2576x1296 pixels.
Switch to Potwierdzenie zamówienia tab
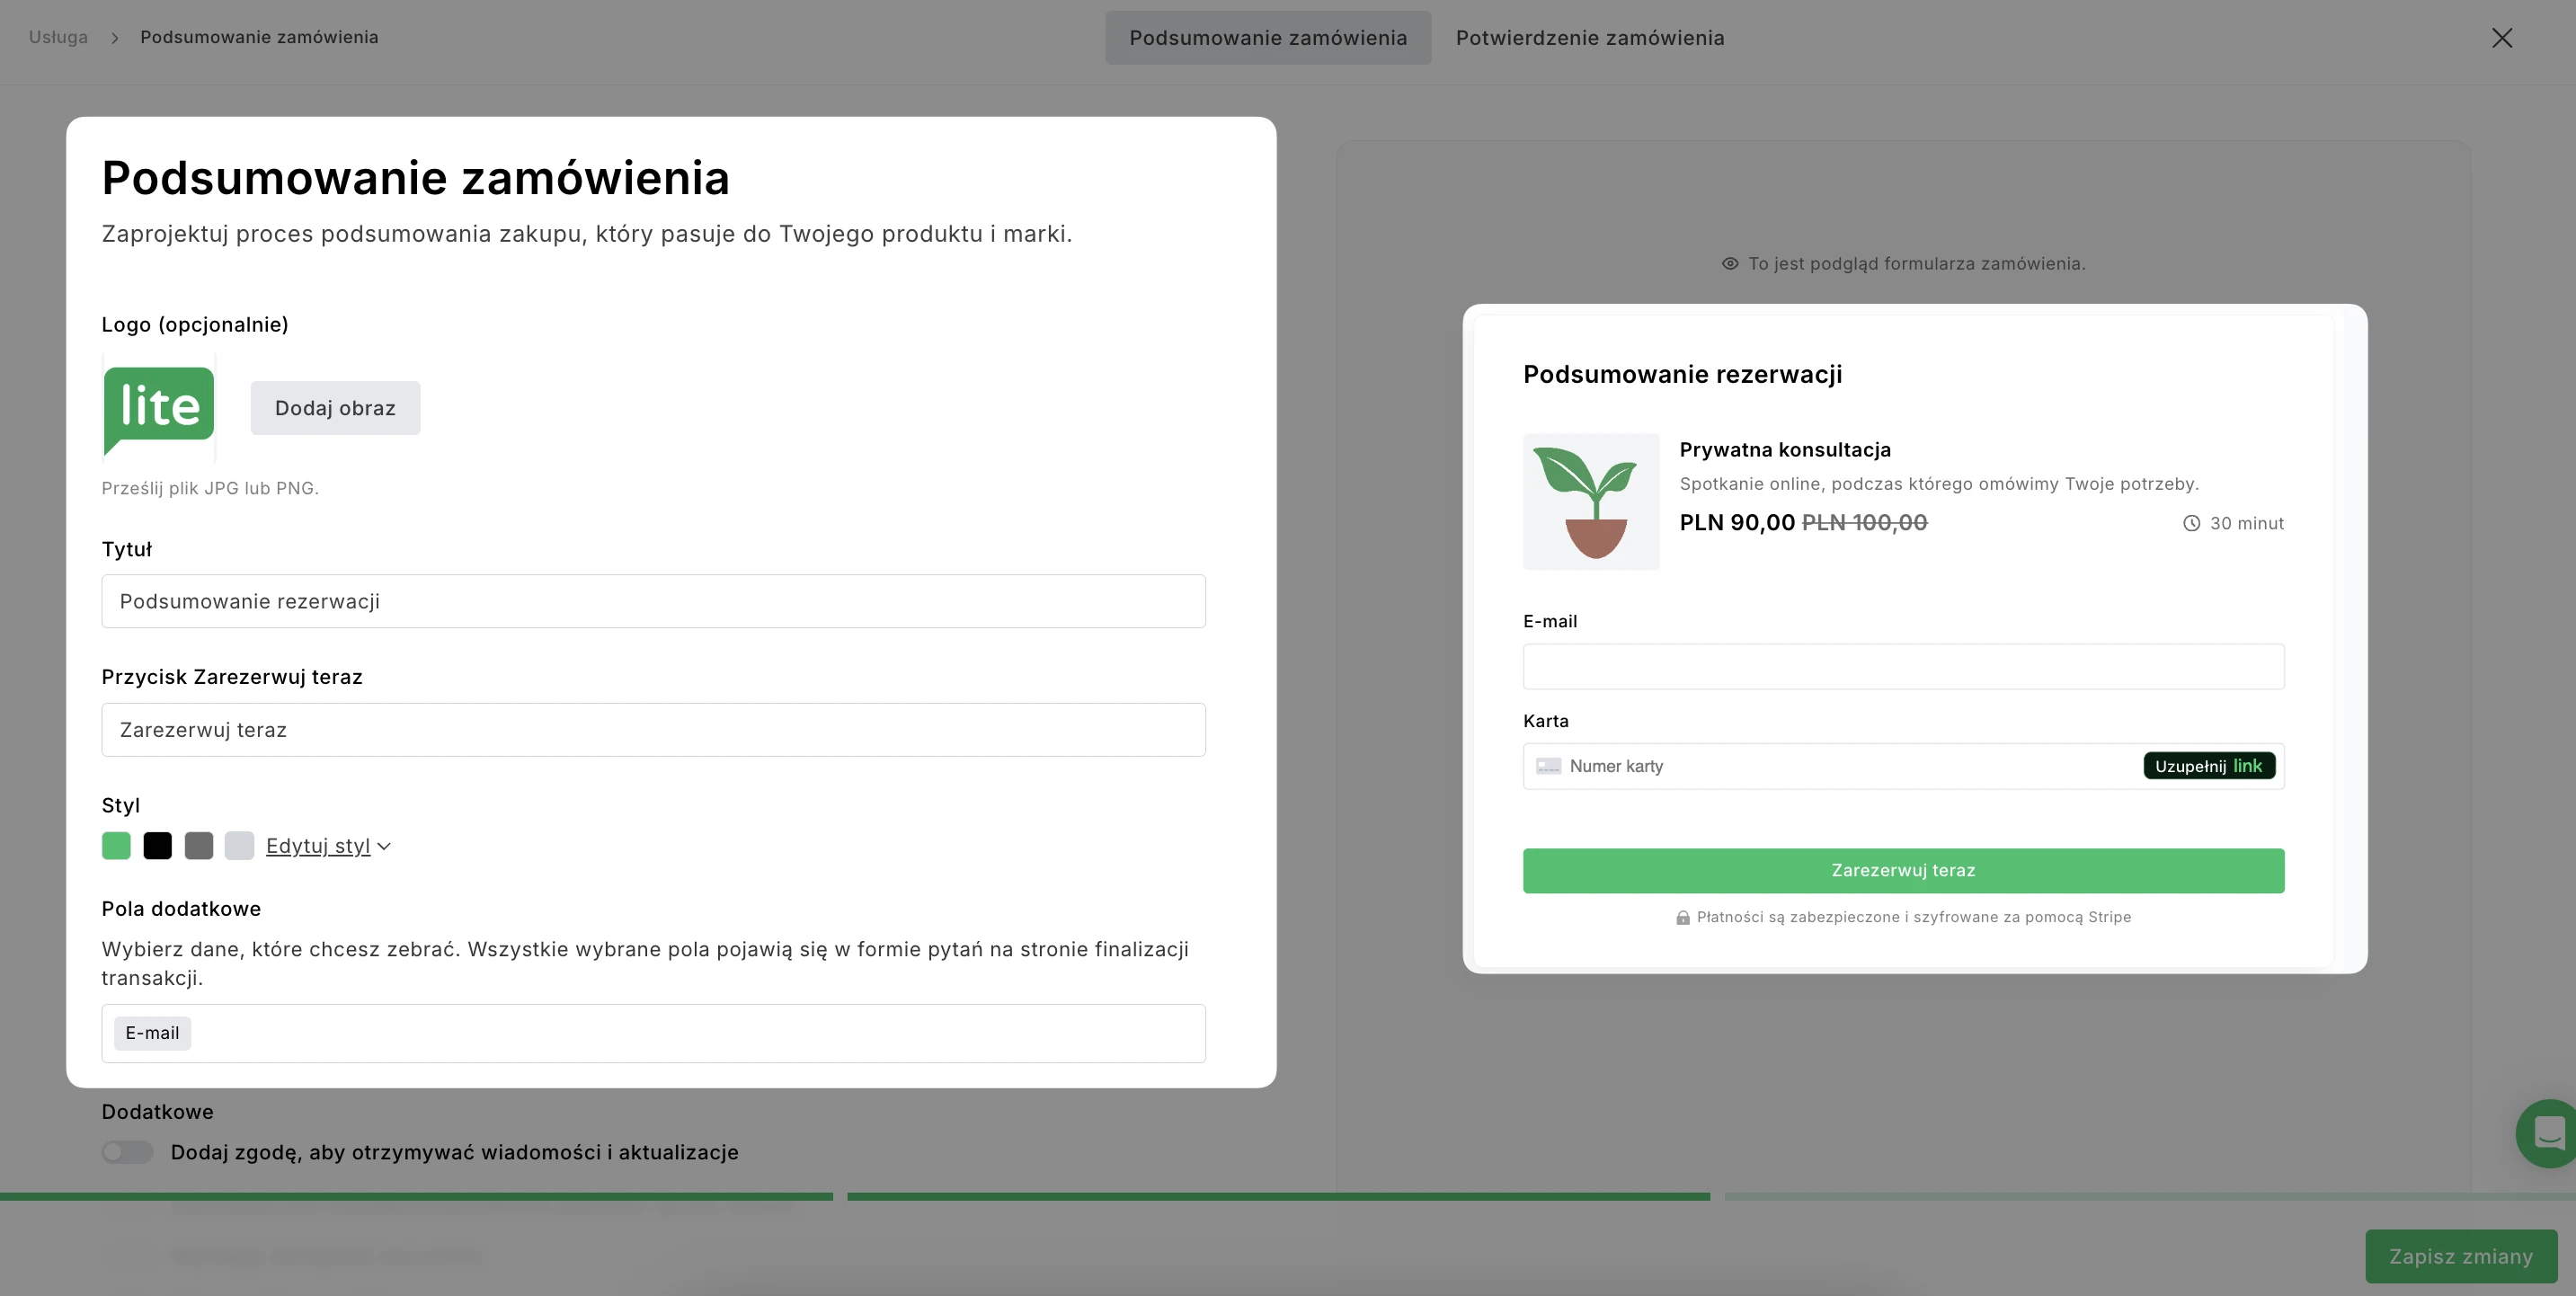click(x=1589, y=38)
